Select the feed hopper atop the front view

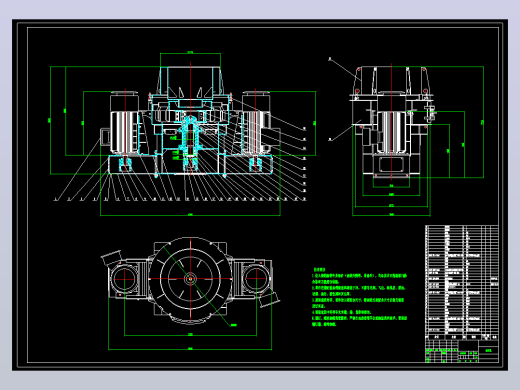click(x=190, y=82)
